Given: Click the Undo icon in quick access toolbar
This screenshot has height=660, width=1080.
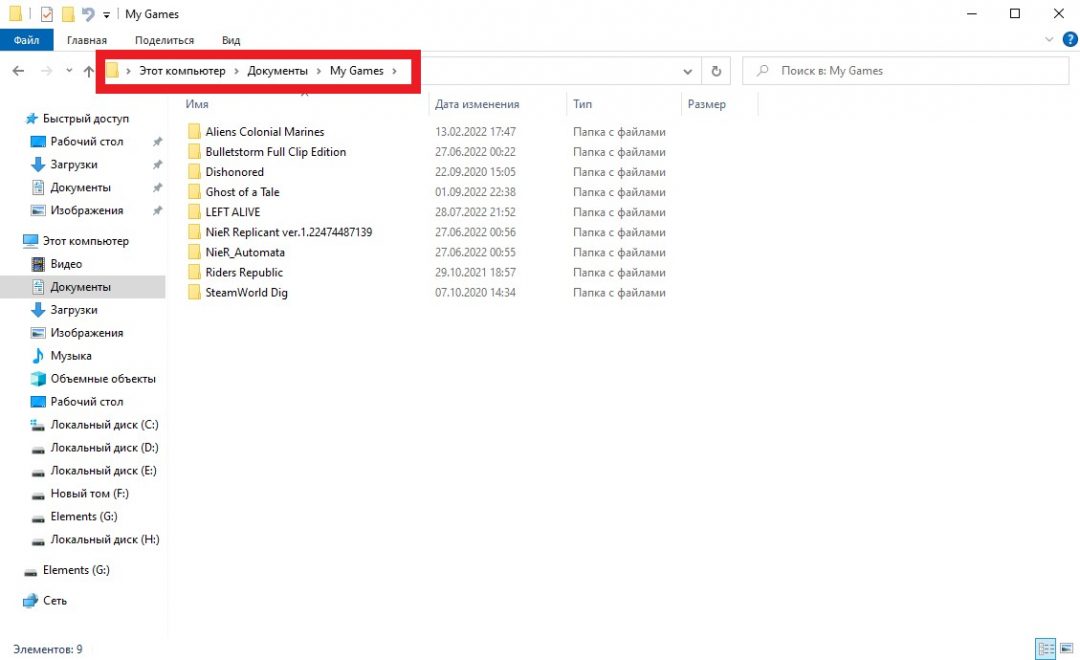Looking at the screenshot, I should [x=88, y=14].
